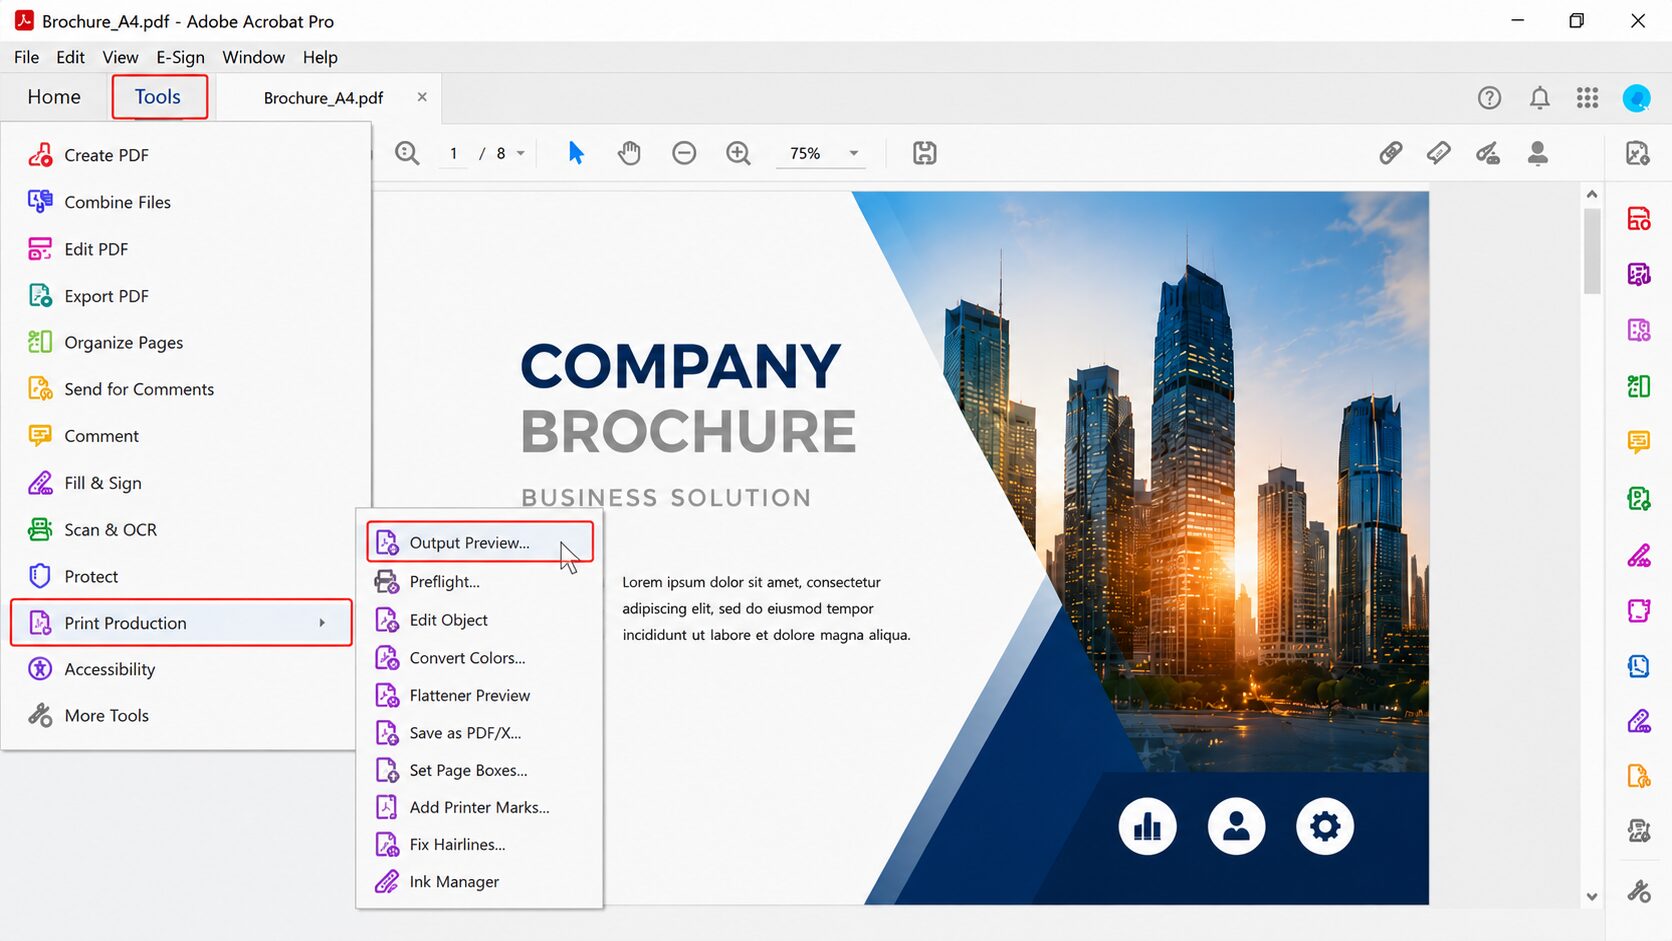
Task: Open the notifications bell
Action: 1540,97
